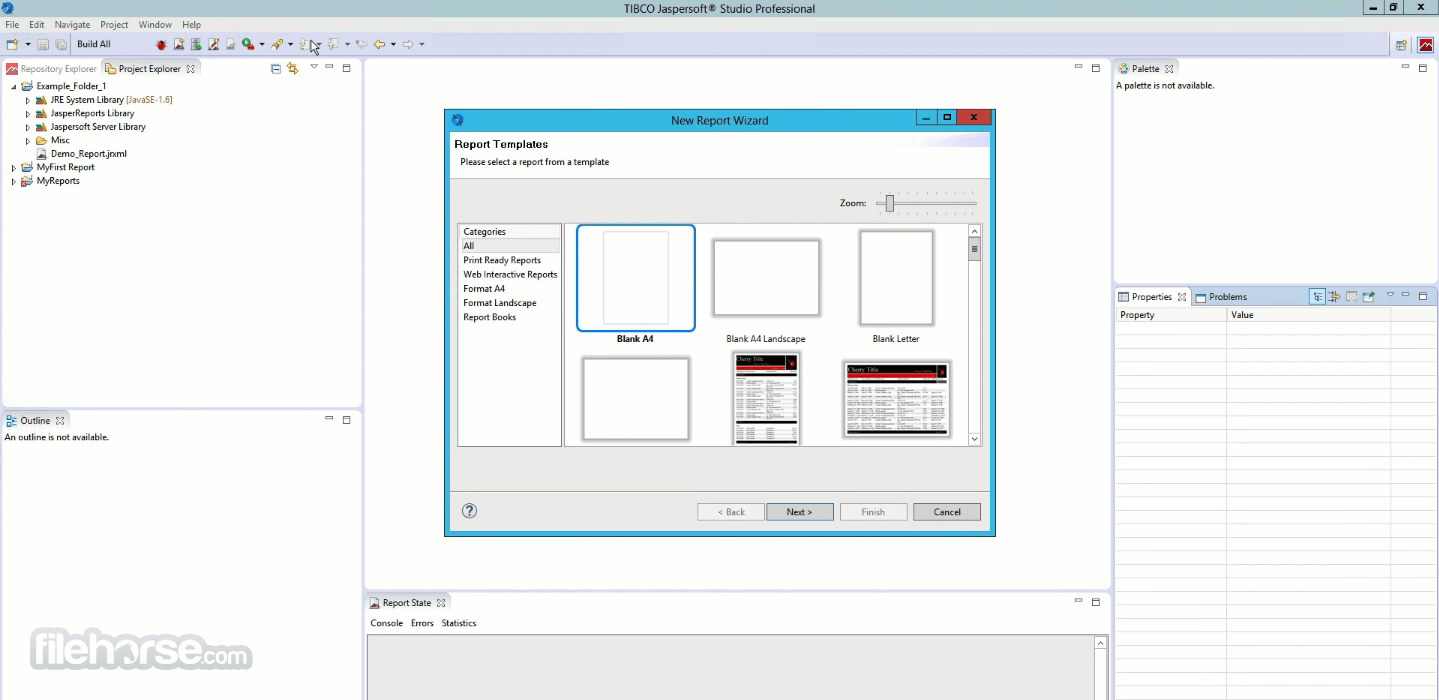This screenshot has width=1439, height=700.
Task: Click the Cancel button in wizard
Action: [x=947, y=512]
